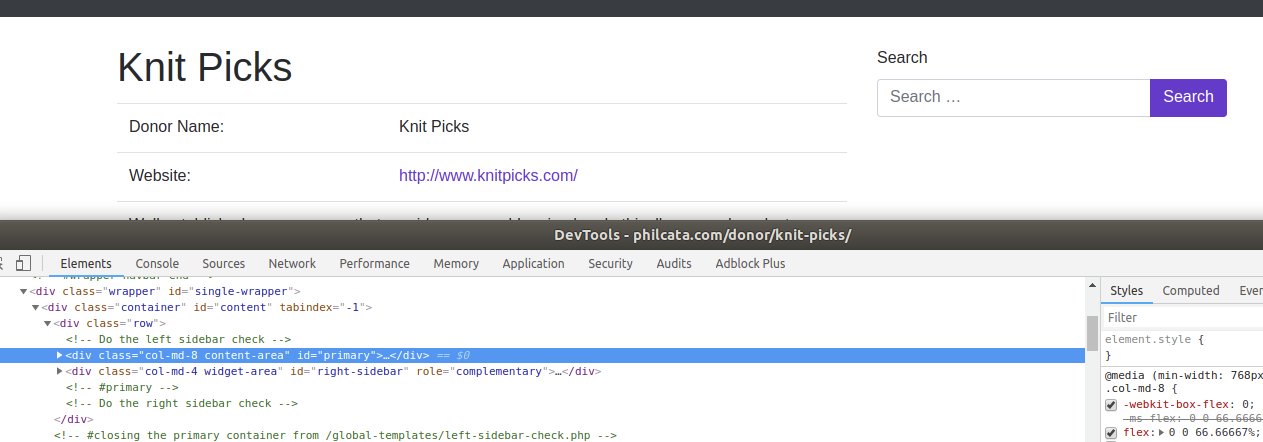Collapse the single-wrapper div node
Image resolution: width=1263 pixels, height=442 pixels.
click(x=24, y=291)
